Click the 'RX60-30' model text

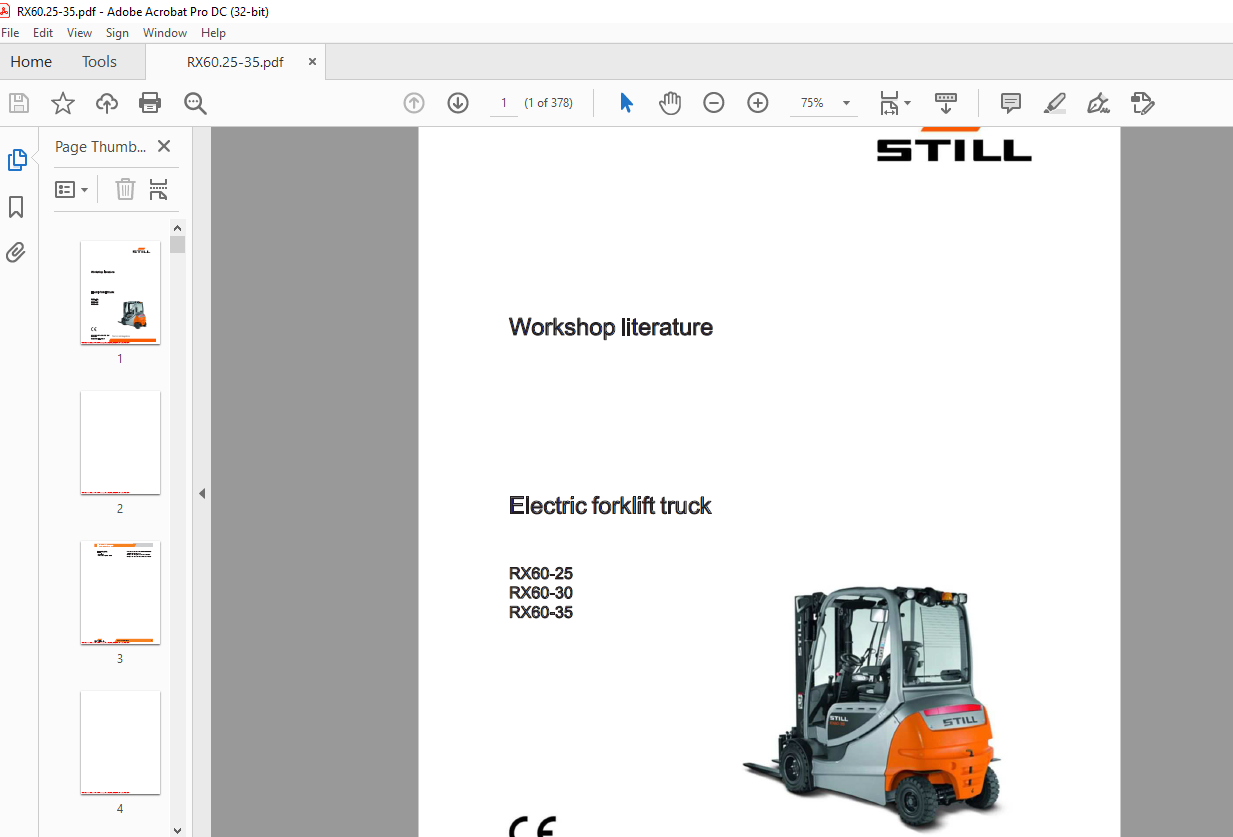pyautogui.click(x=541, y=593)
